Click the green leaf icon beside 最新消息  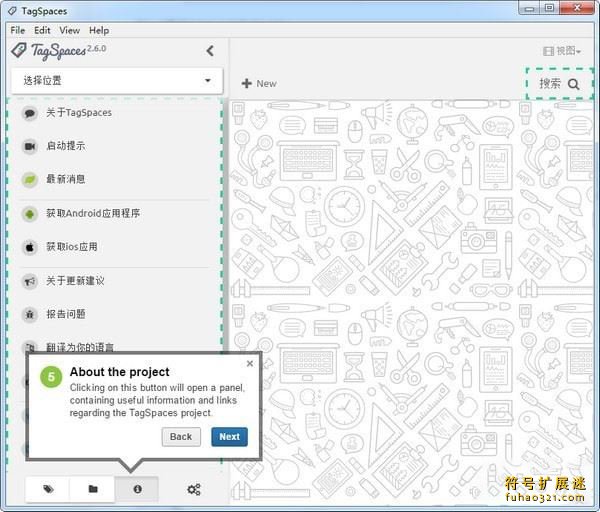29,179
